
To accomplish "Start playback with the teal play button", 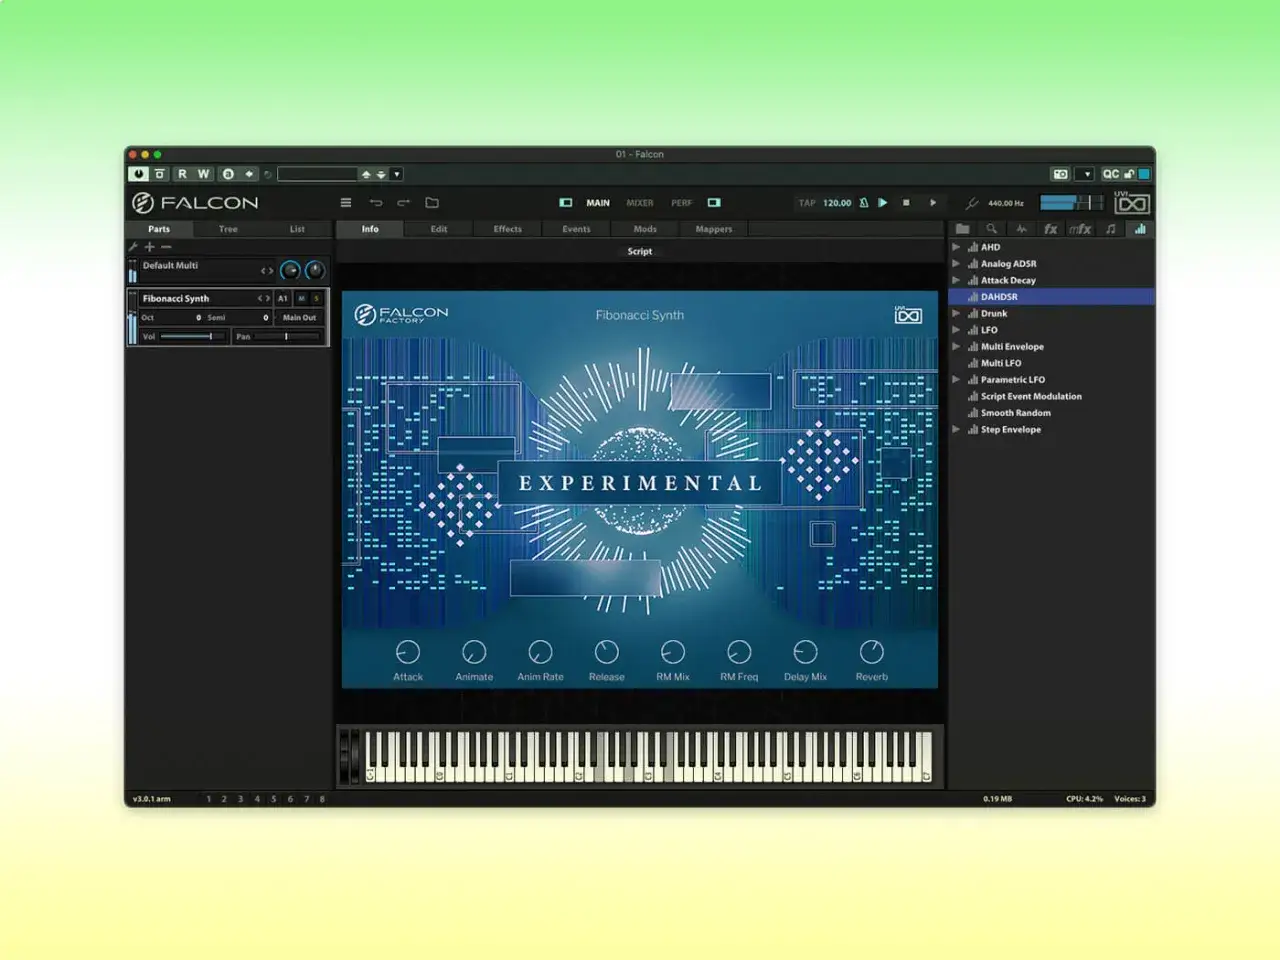I will point(883,203).
